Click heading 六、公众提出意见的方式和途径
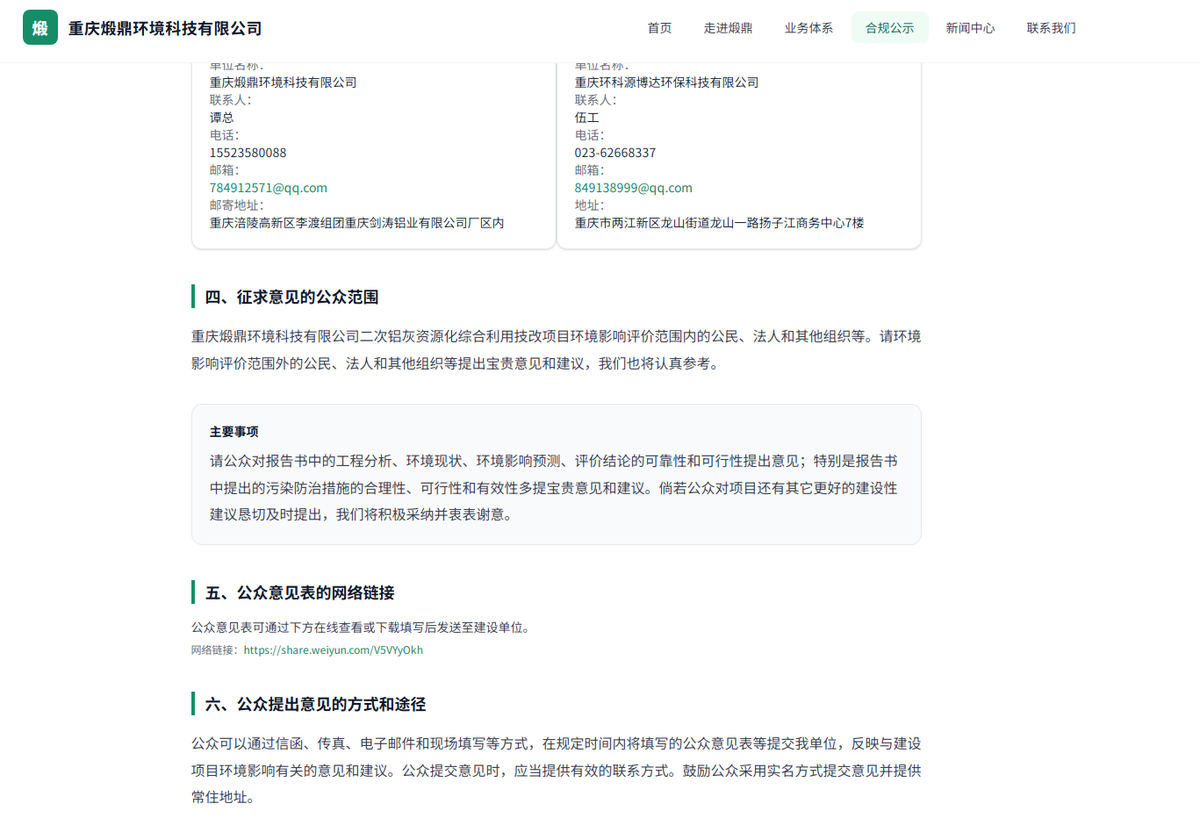1200x818 pixels. tap(315, 704)
